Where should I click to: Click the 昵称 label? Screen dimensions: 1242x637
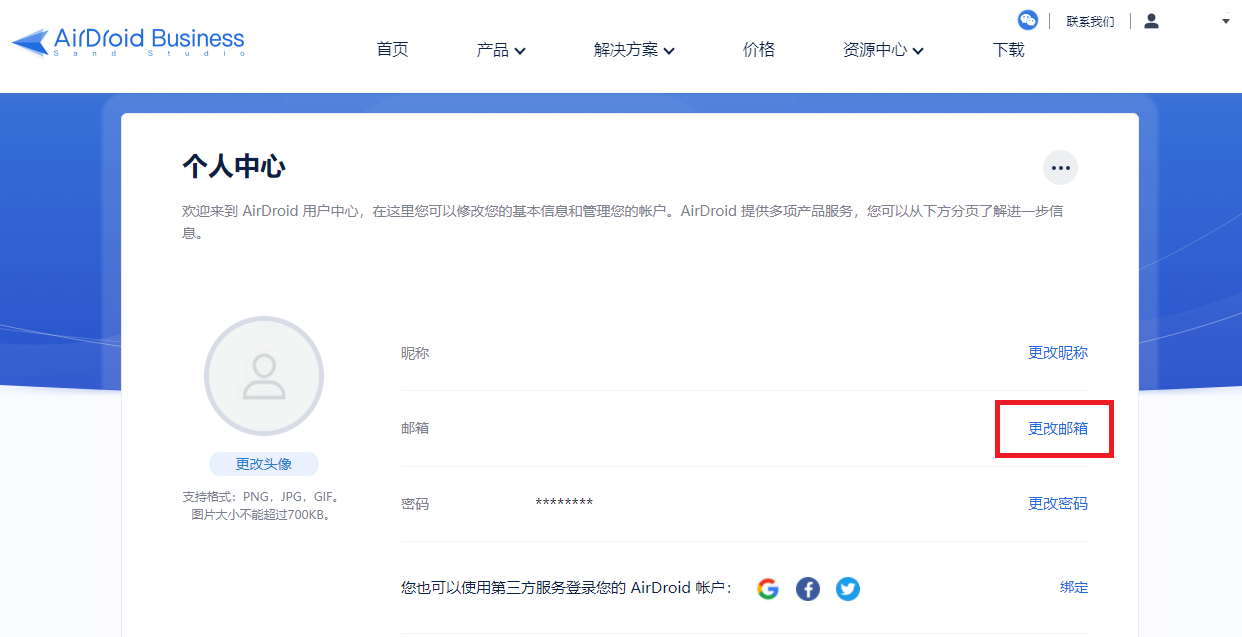(x=415, y=353)
